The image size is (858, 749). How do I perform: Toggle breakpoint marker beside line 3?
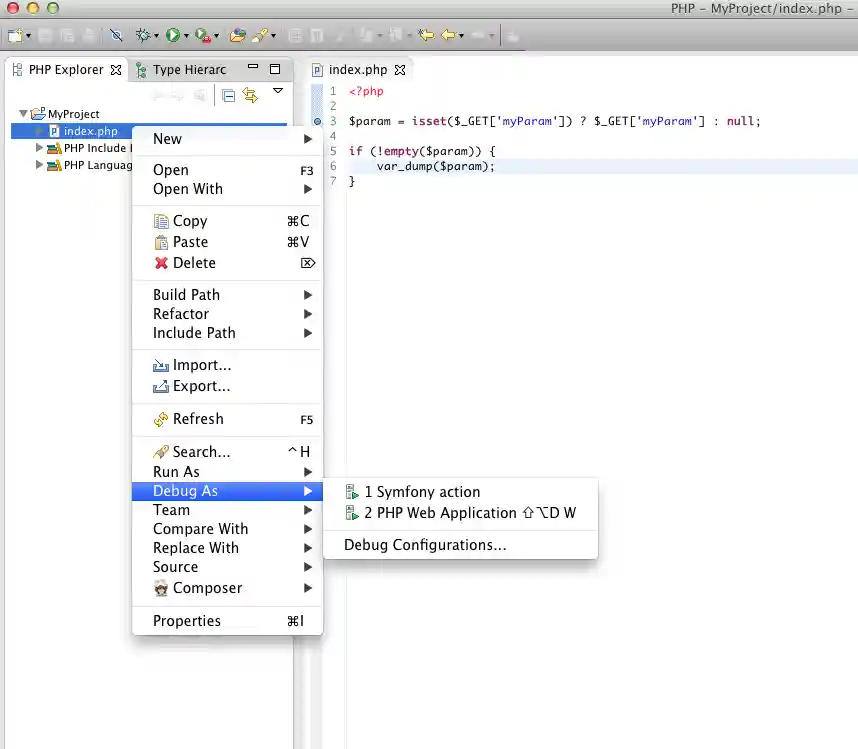318,121
